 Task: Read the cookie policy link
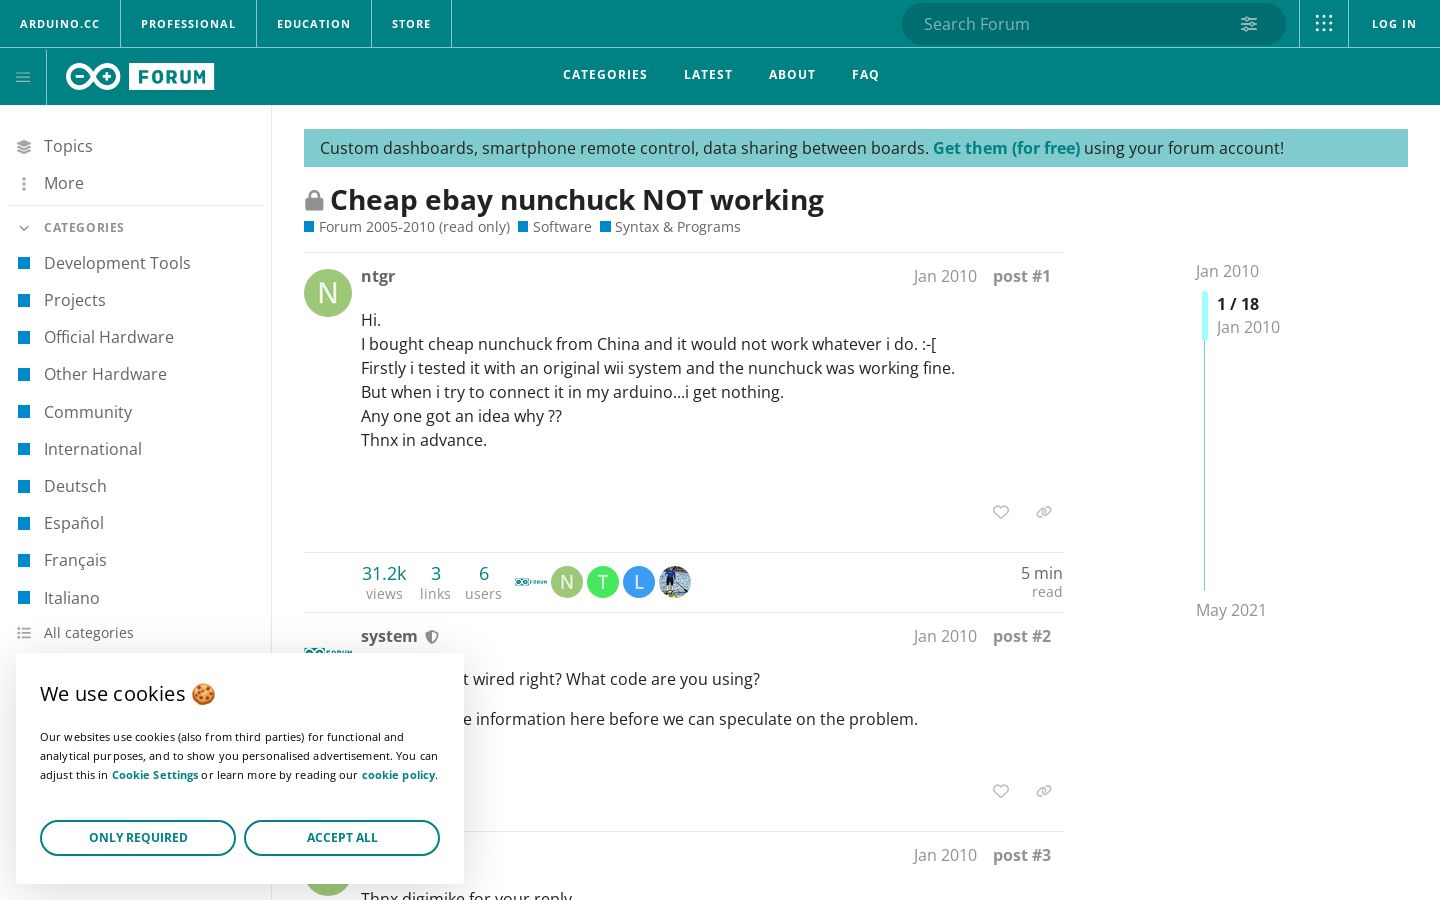[398, 775]
